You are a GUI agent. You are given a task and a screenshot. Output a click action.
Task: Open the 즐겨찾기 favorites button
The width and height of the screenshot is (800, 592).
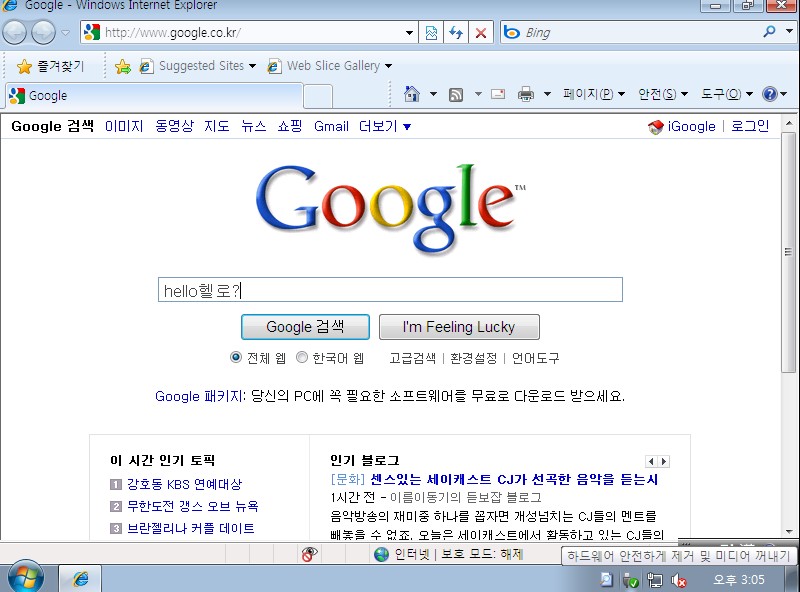point(51,66)
